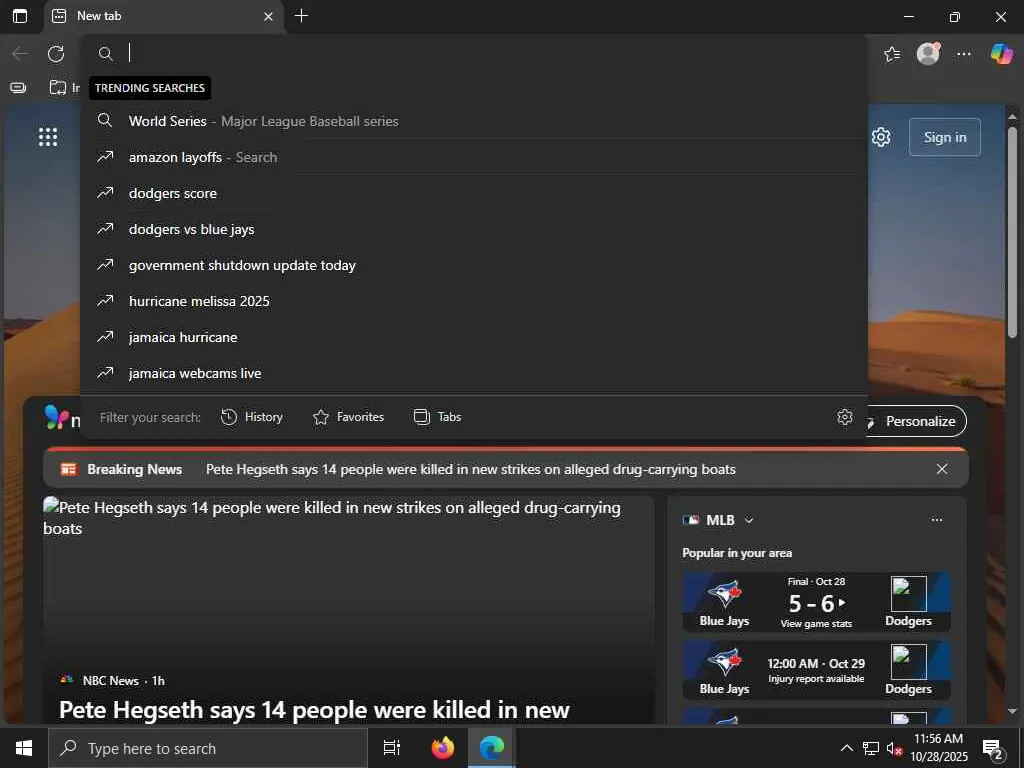Open Windows Start menu
1024x768 pixels.
coord(24,748)
